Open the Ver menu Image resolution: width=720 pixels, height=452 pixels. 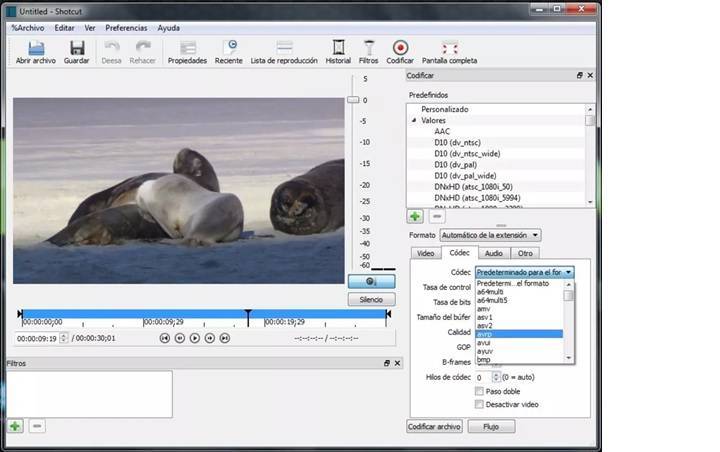coord(90,28)
